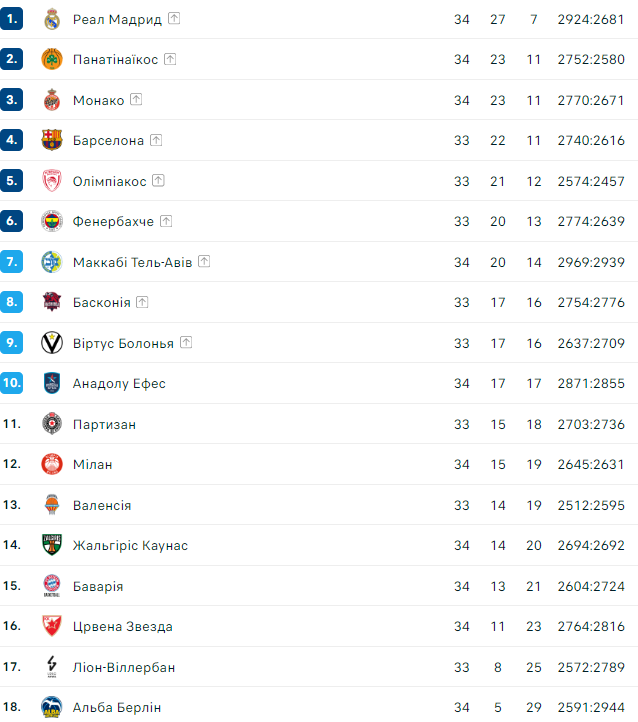This screenshot has height=722, width=638.
Task: Click the Virtus Bologna V logo
Action: [x=52, y=343]
